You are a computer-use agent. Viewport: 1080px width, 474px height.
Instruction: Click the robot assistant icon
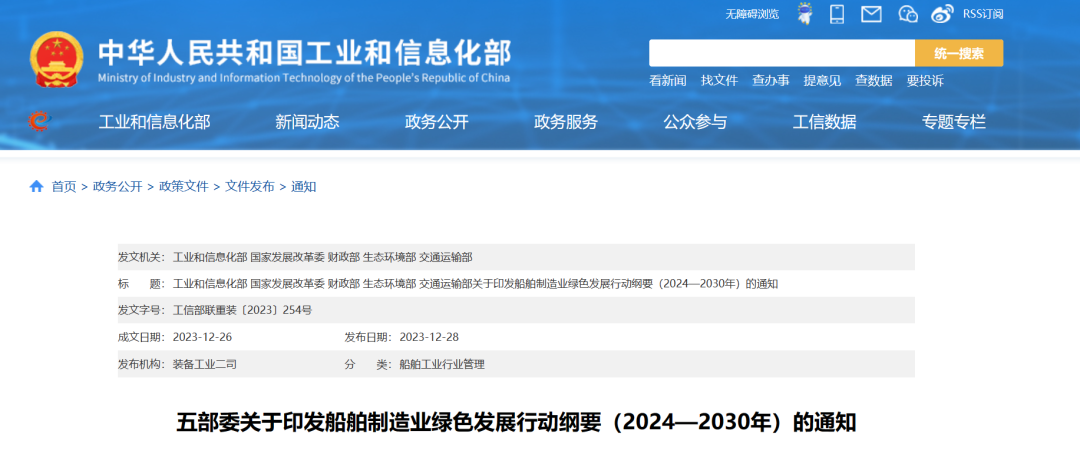click(804, 14)
